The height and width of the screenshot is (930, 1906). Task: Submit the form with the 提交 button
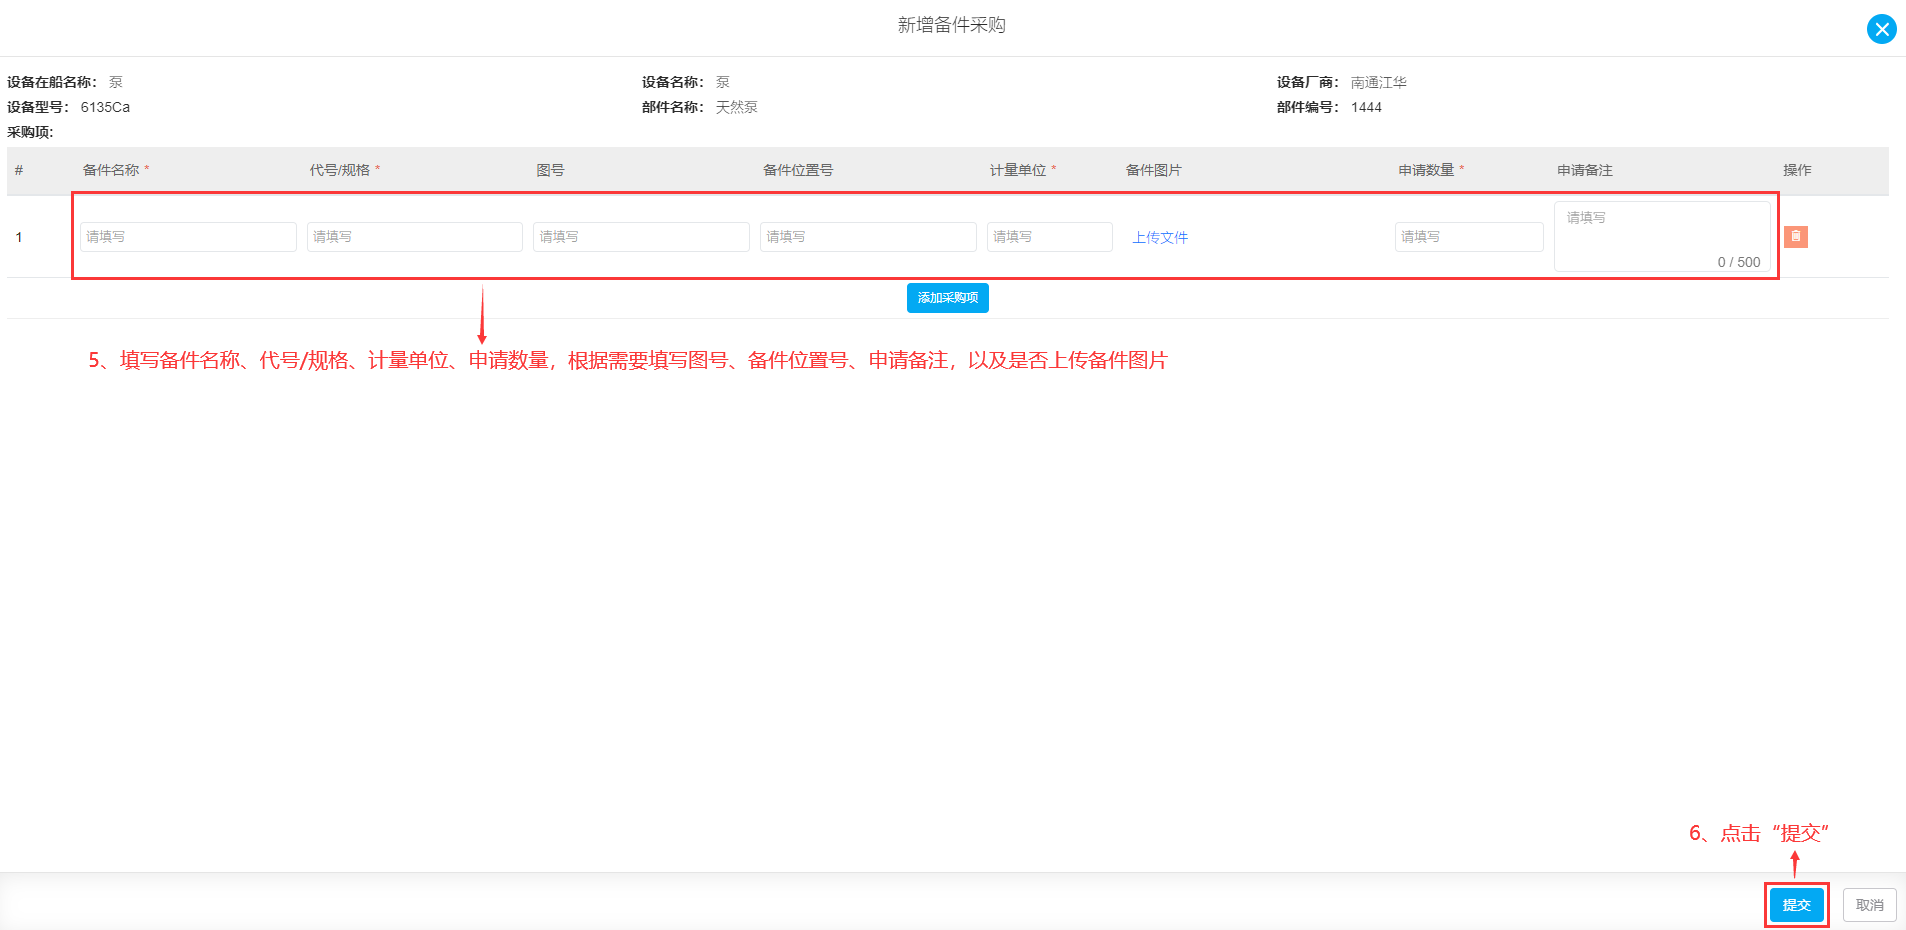[1797, 905]
